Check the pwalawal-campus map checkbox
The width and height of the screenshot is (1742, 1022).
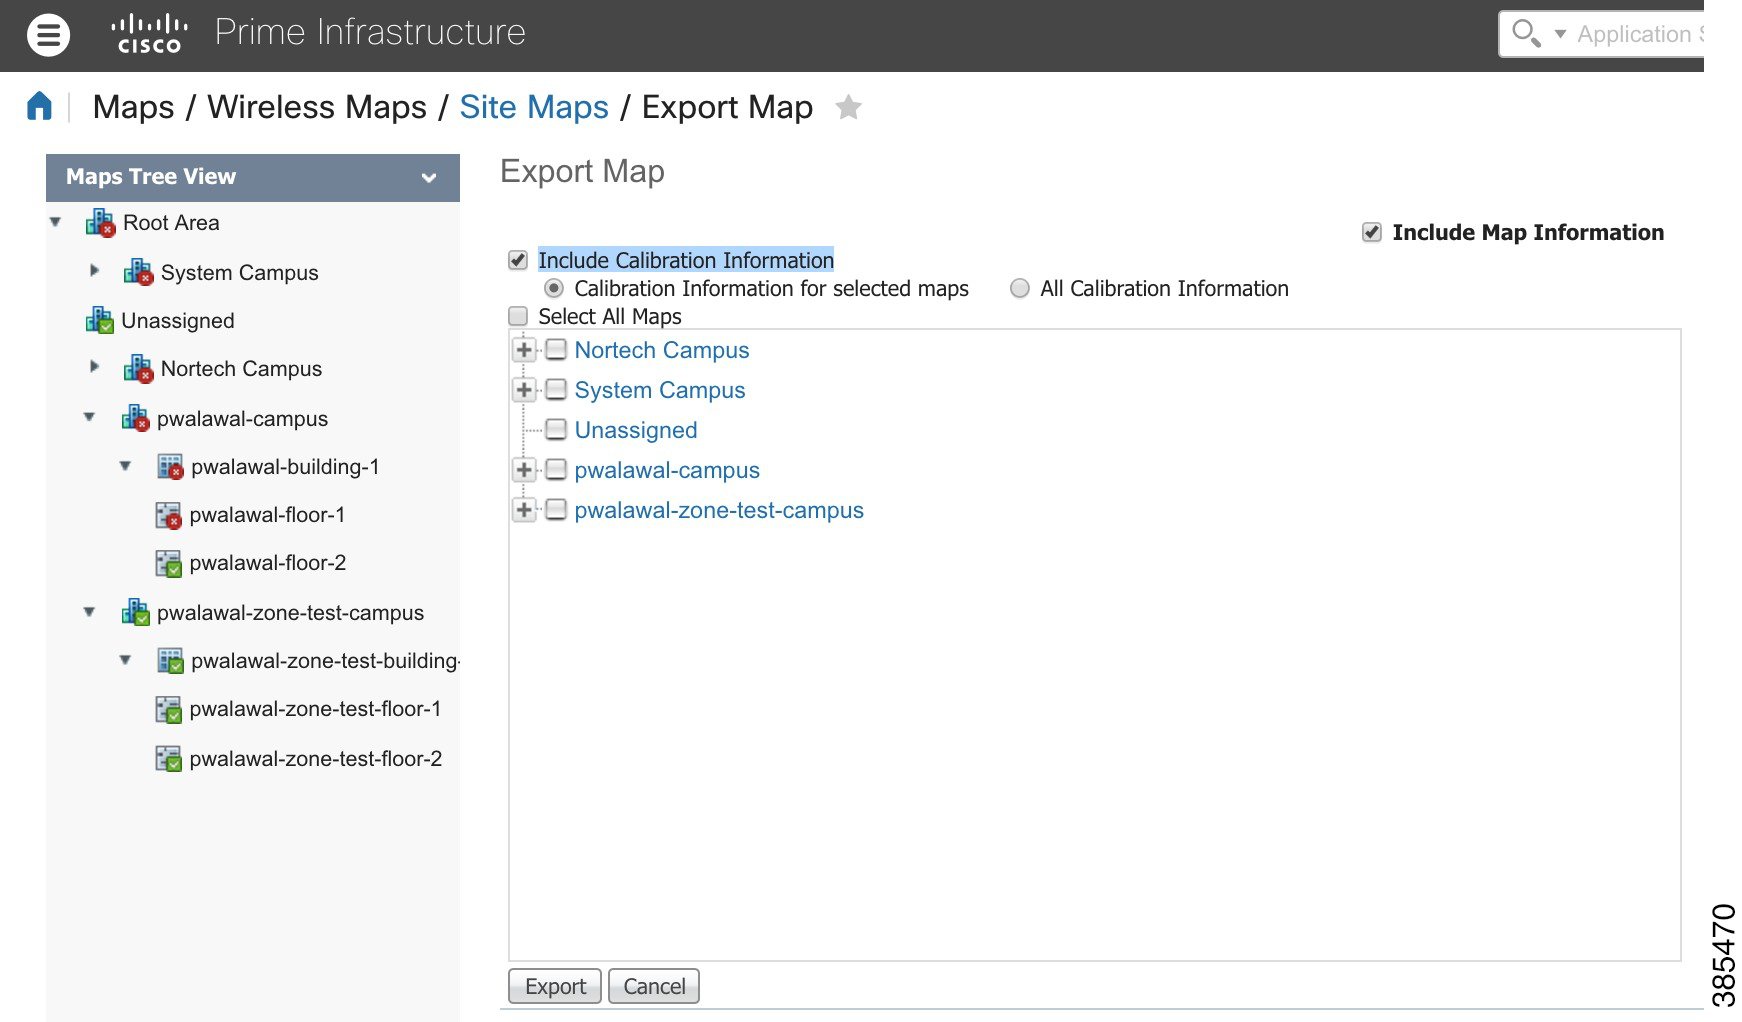556,469
